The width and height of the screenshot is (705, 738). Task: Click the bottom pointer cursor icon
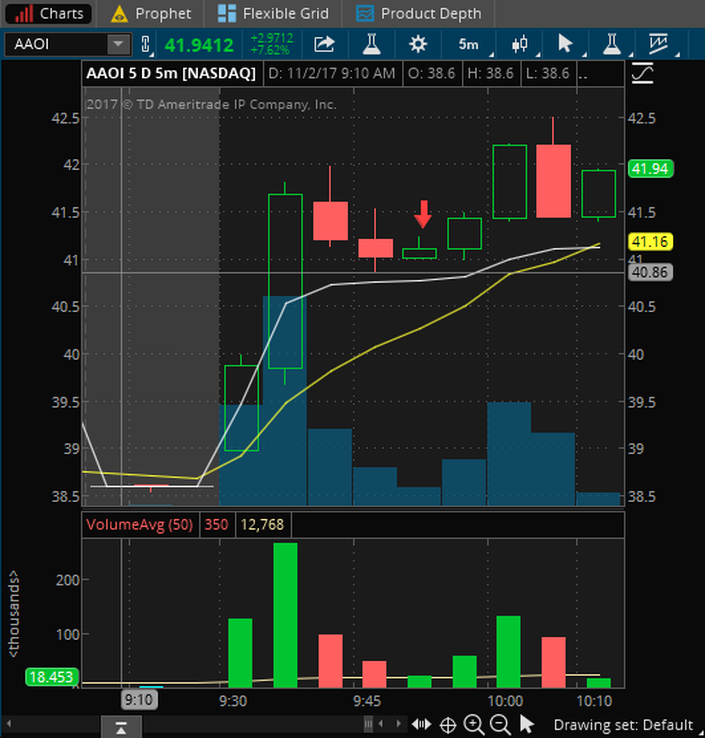coord(527,724)
